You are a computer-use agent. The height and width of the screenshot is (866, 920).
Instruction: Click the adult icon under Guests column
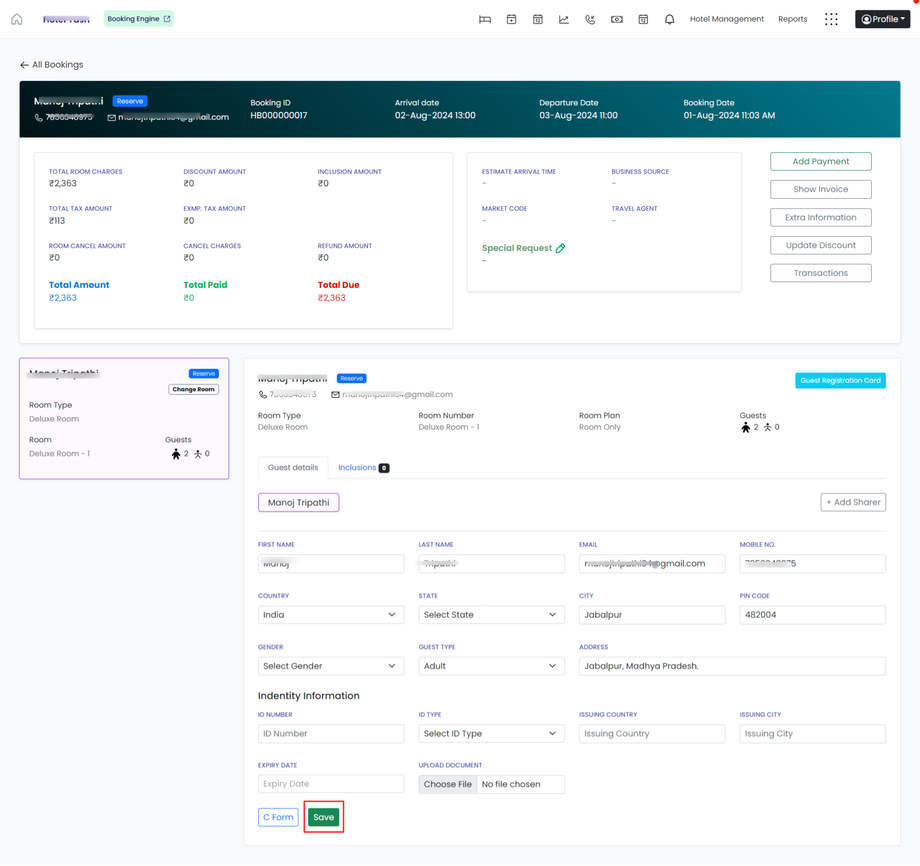(x=746, y=428)
